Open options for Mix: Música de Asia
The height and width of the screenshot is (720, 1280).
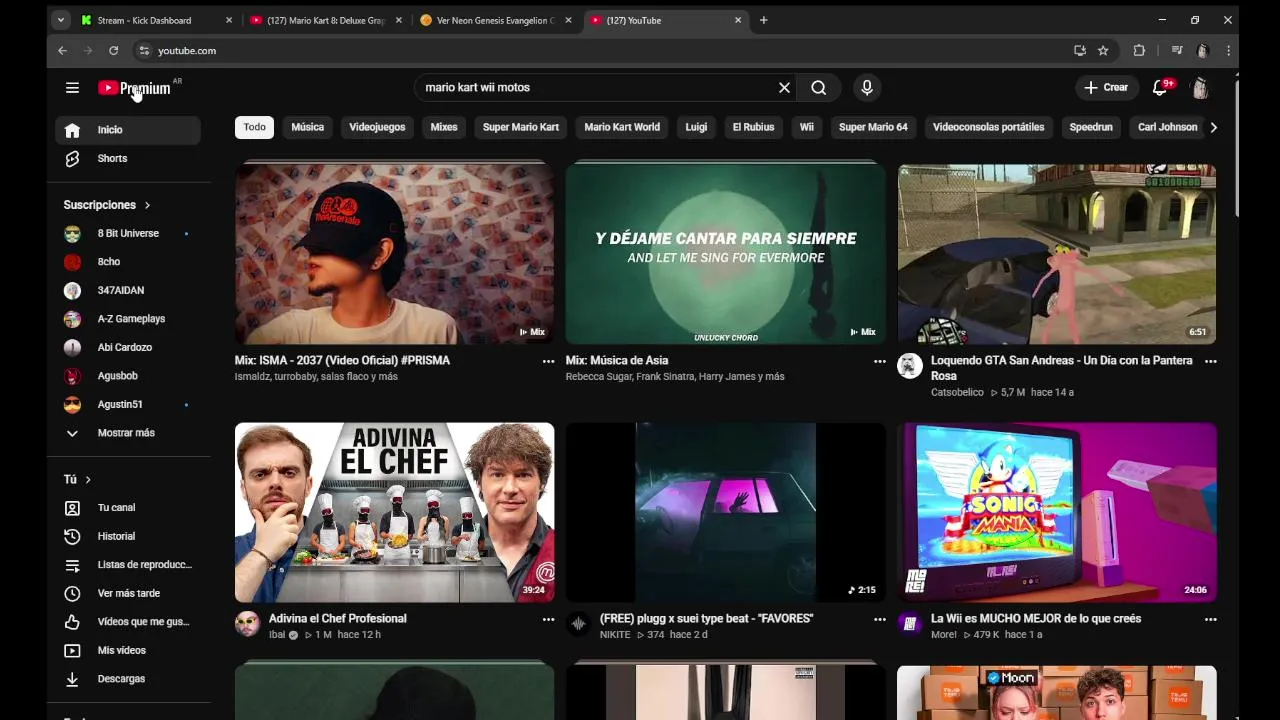click(x=879, y=362)
